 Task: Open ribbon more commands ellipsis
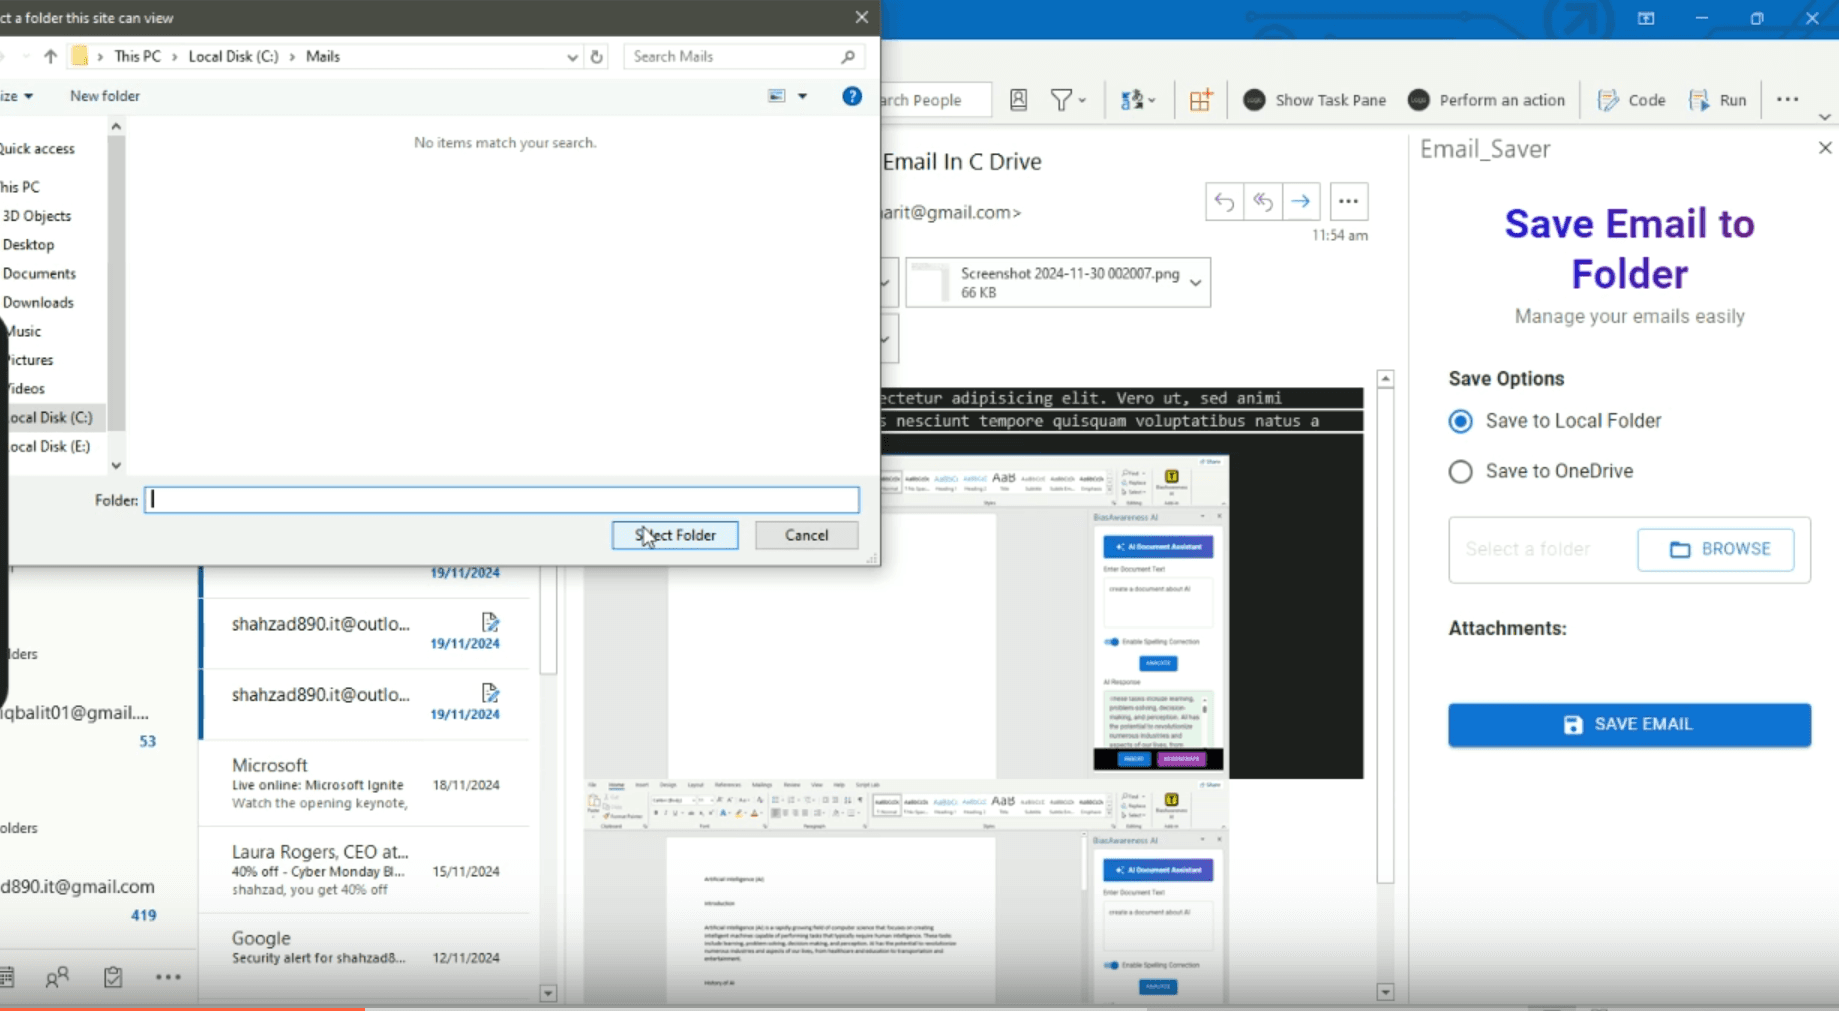1787,100
